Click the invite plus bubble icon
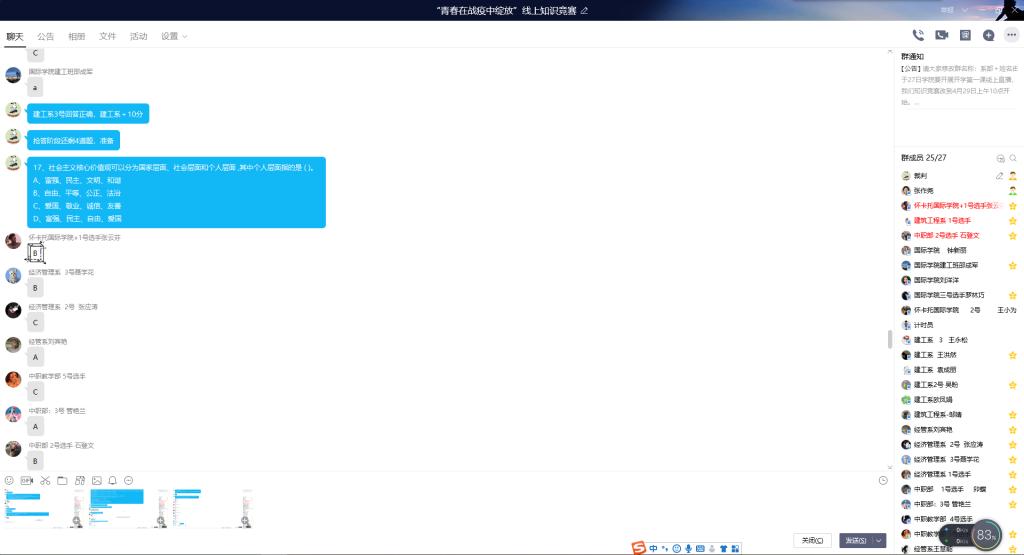Viewport: 1024px width, 555px height. pos(988,35)
